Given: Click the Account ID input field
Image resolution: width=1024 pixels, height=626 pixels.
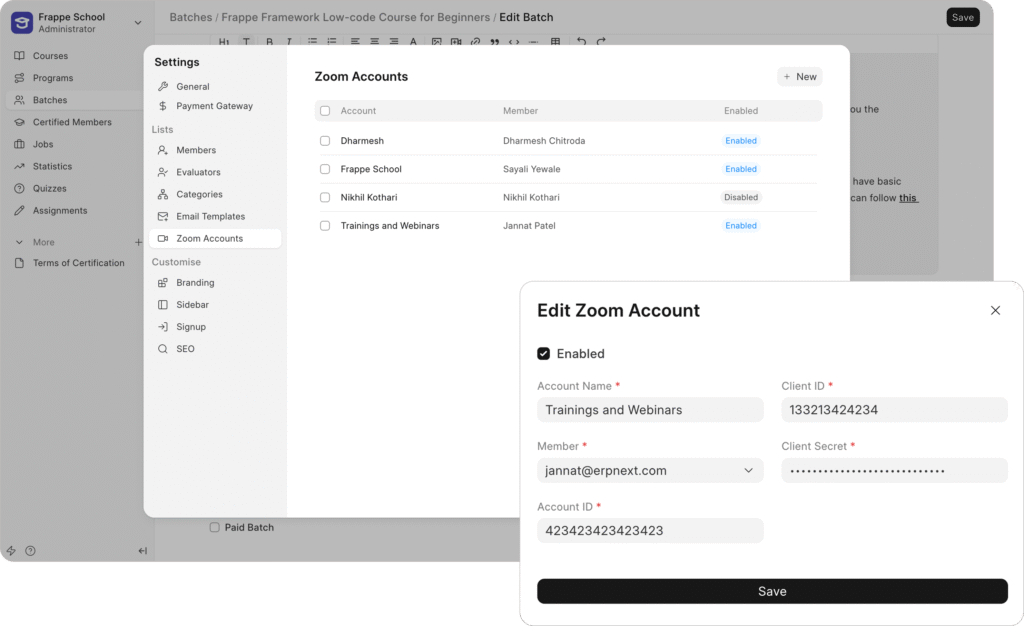Looking at the screenshot, I should pyautogui.click(x=650, y=531).
